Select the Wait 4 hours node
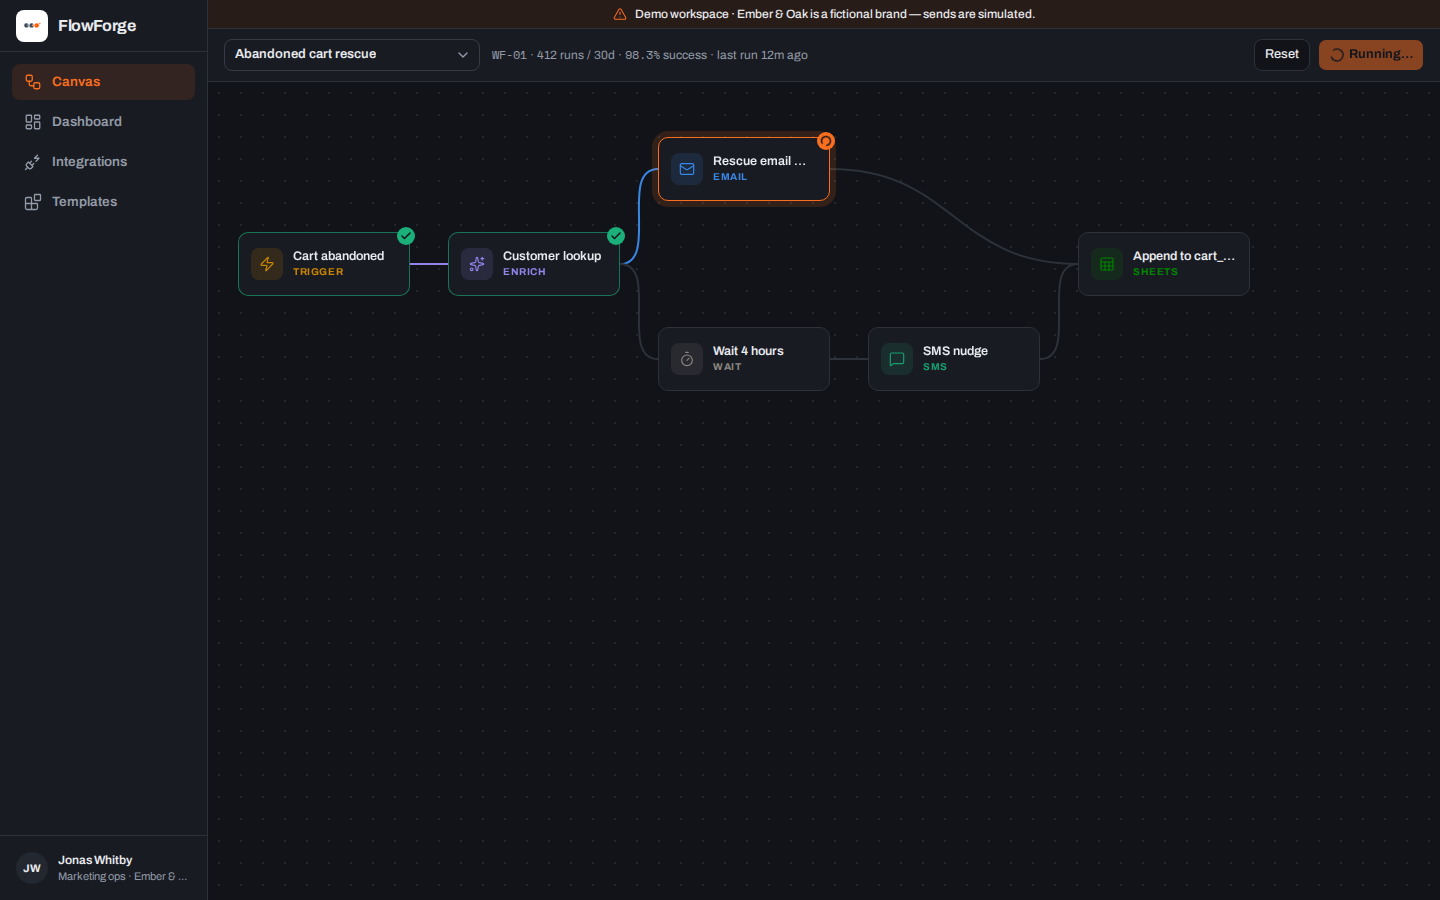 click(x=744, y=359)
